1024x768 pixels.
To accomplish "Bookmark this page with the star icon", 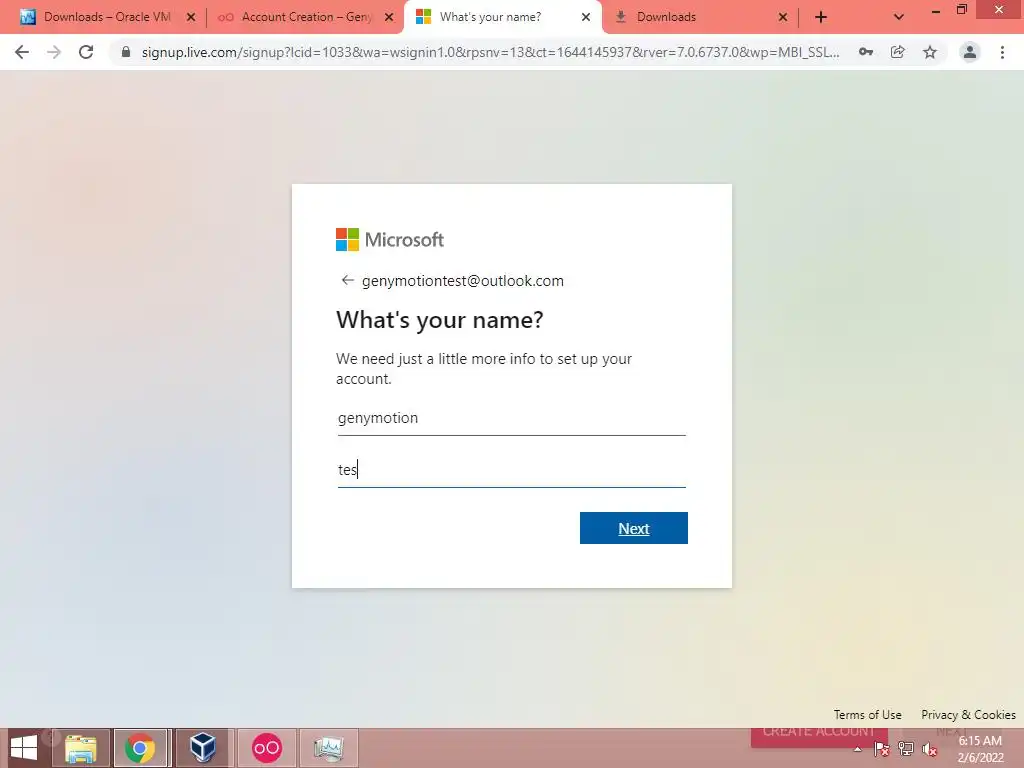I will 930,52.
